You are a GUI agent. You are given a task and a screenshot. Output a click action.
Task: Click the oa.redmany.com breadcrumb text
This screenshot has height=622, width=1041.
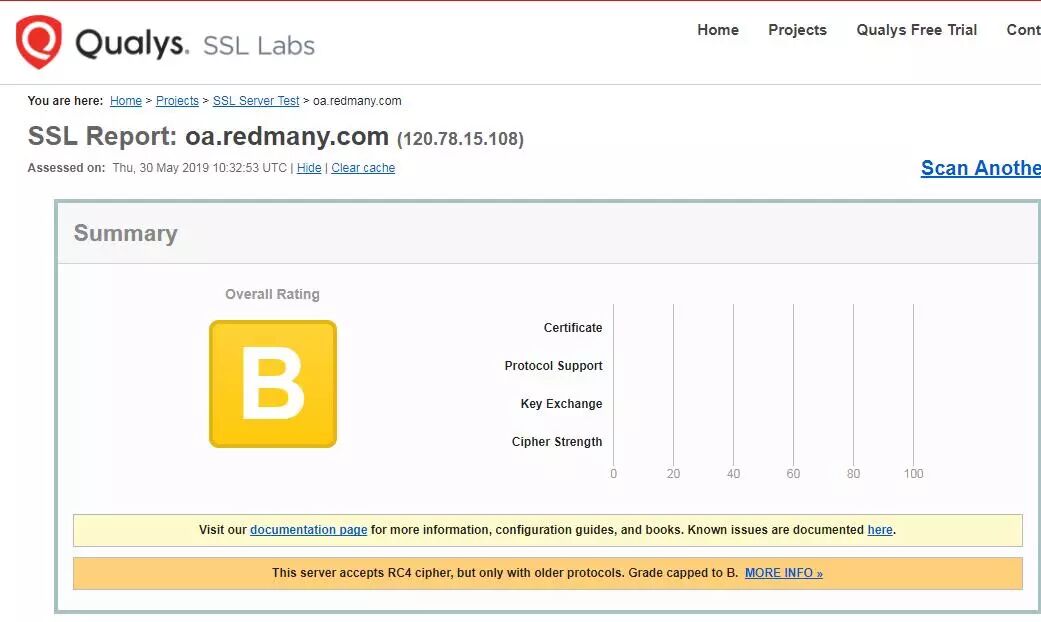click(357, 101)
